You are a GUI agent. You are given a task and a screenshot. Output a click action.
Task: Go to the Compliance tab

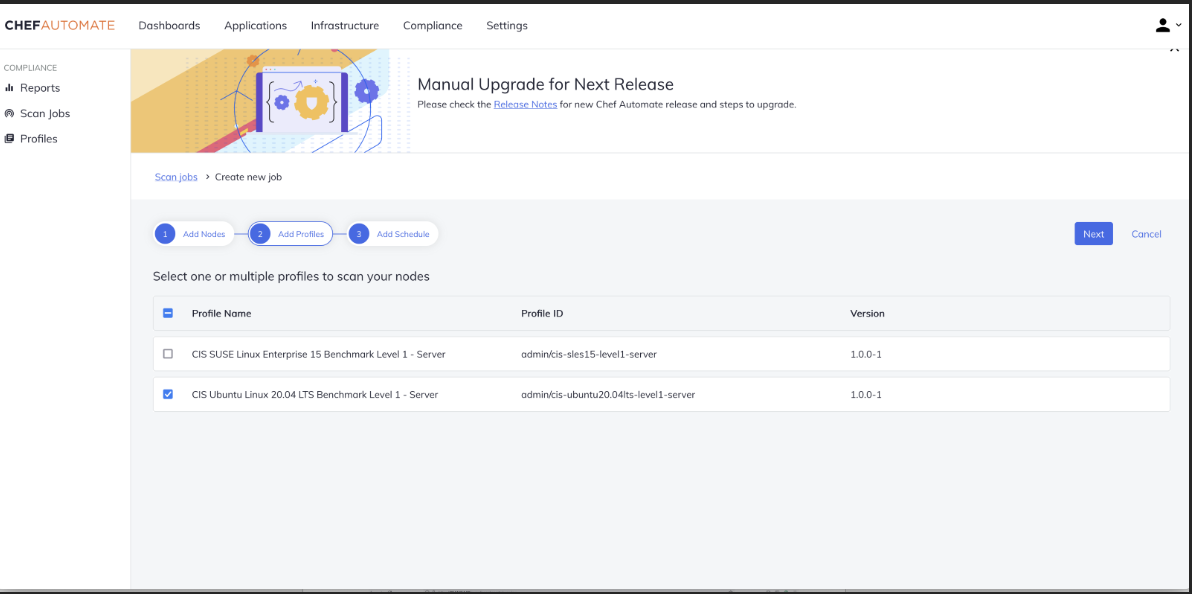click(x=432, y=25)
